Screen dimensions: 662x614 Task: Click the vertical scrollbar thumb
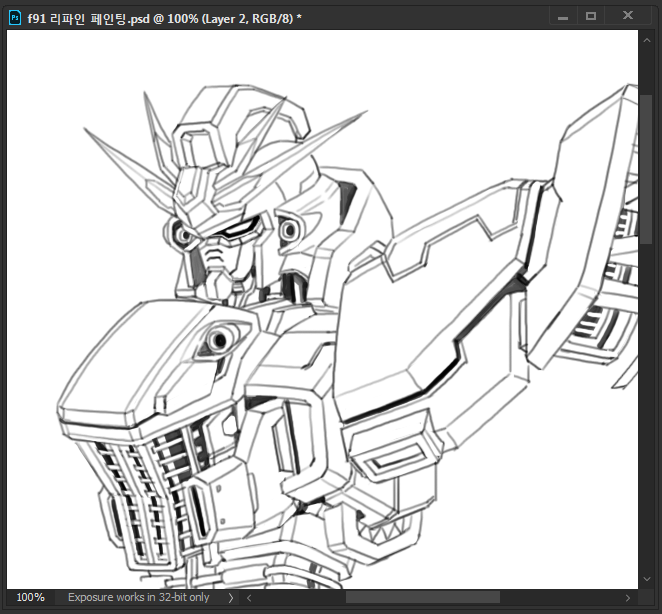click(646, 169)
